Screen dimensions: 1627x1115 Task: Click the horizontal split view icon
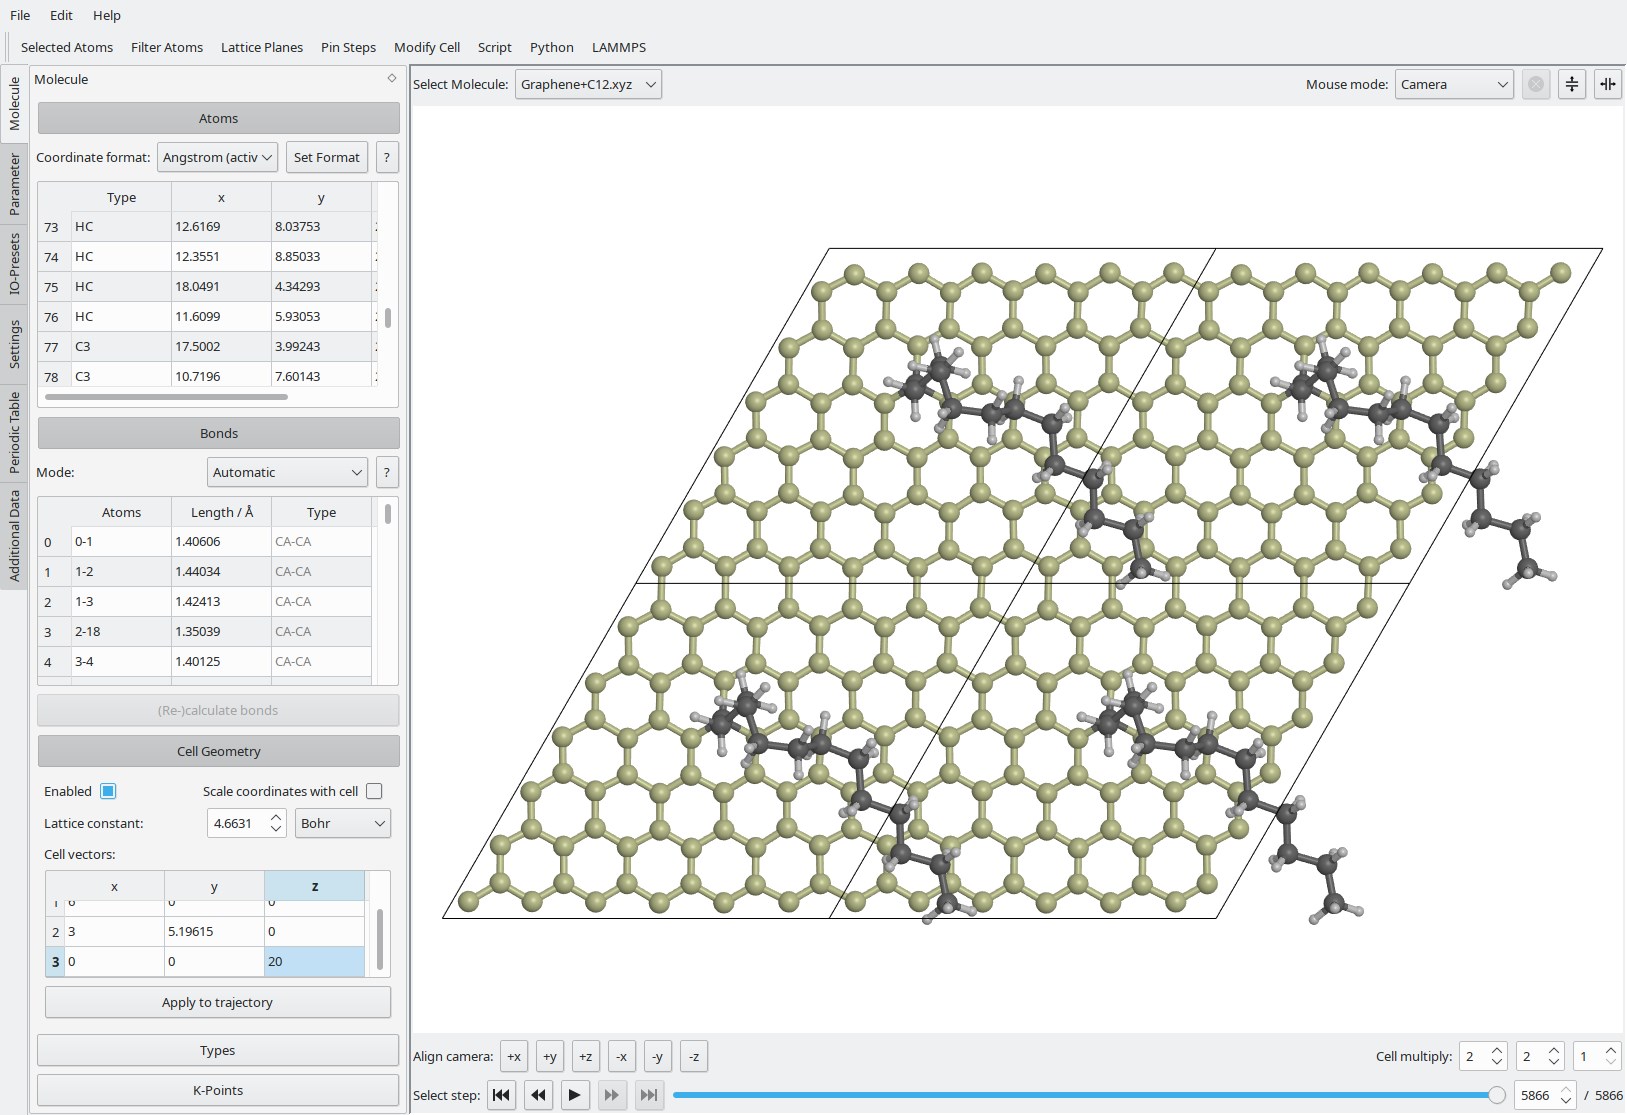(x=1572, y=85)
